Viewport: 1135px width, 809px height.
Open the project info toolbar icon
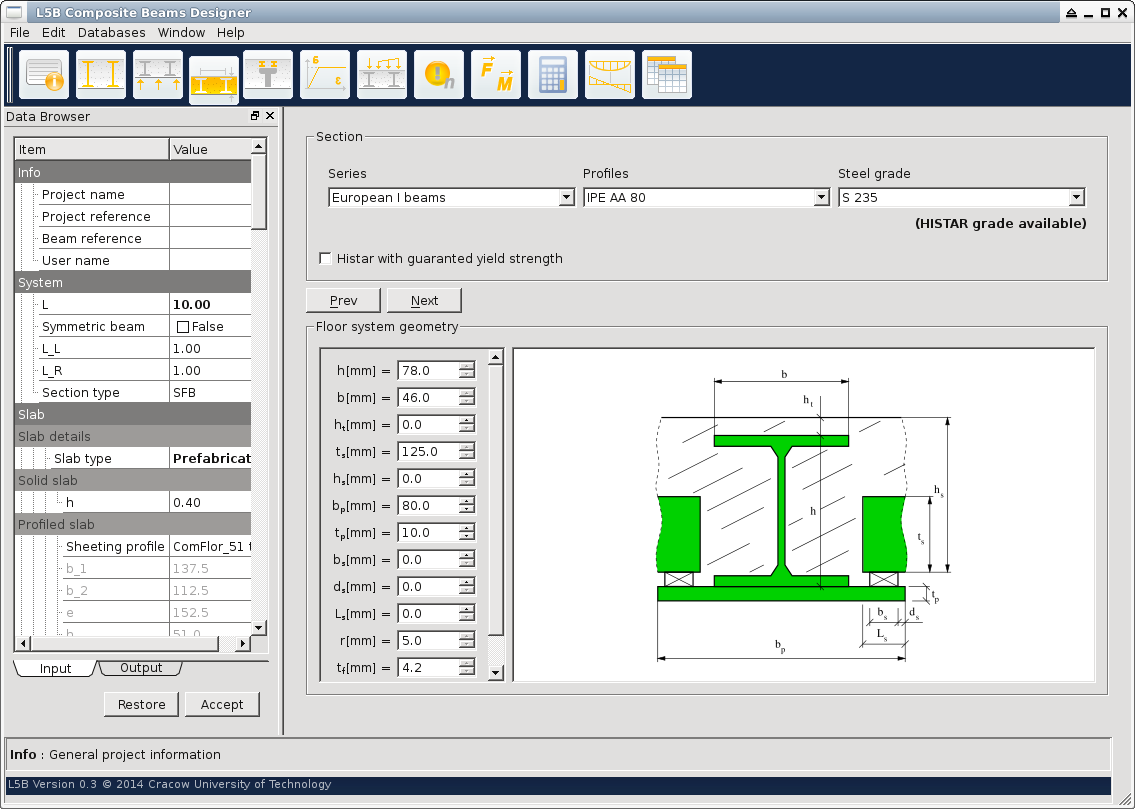point(44,75)
